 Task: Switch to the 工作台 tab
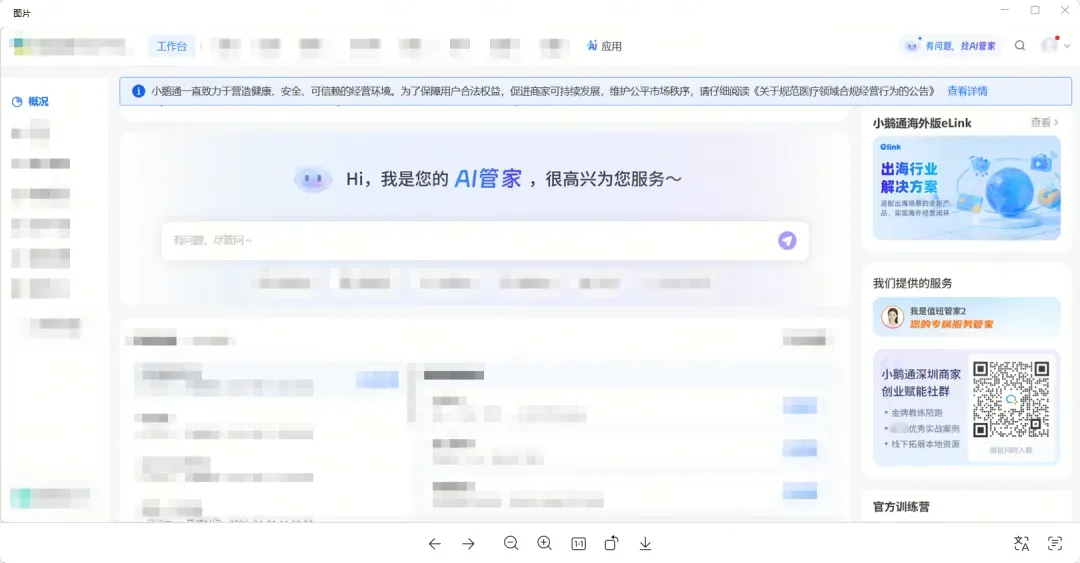[x=171, y=46]
